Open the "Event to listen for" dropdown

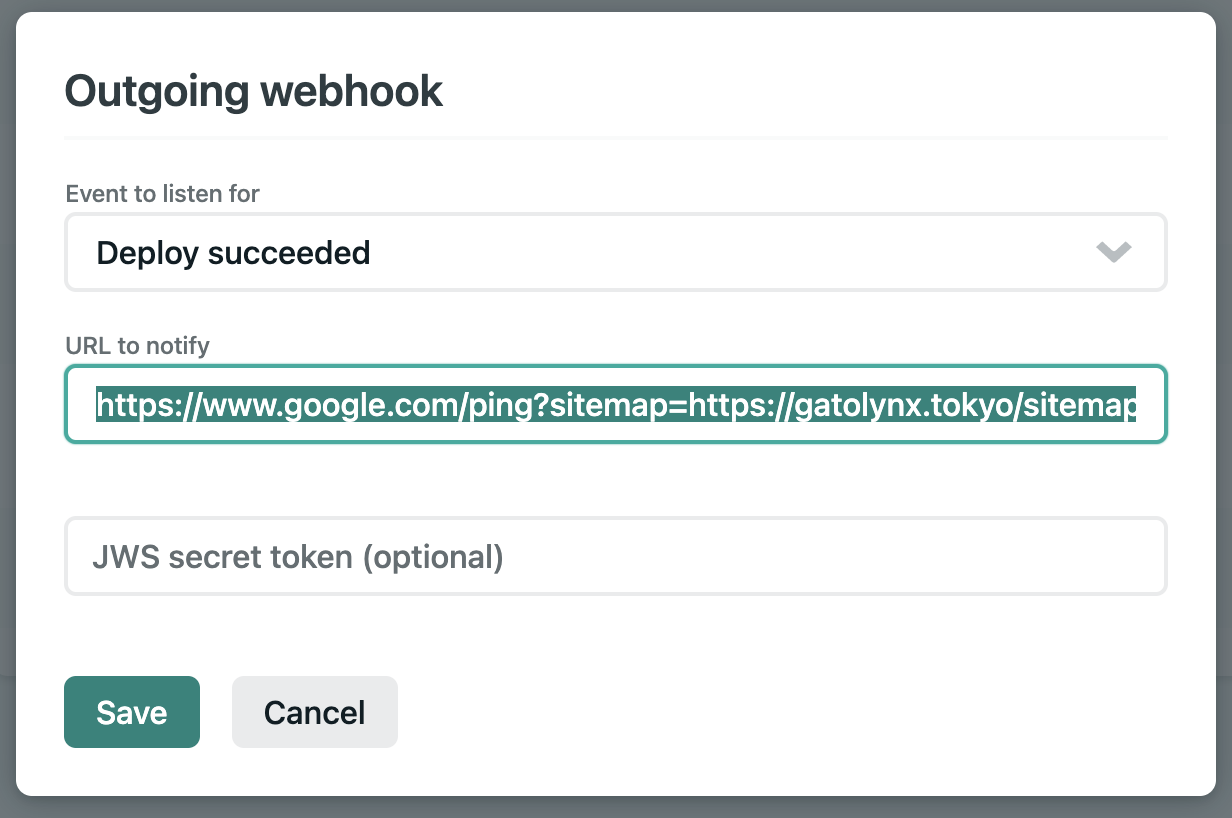pyautogui.click(x=616, y=252)
